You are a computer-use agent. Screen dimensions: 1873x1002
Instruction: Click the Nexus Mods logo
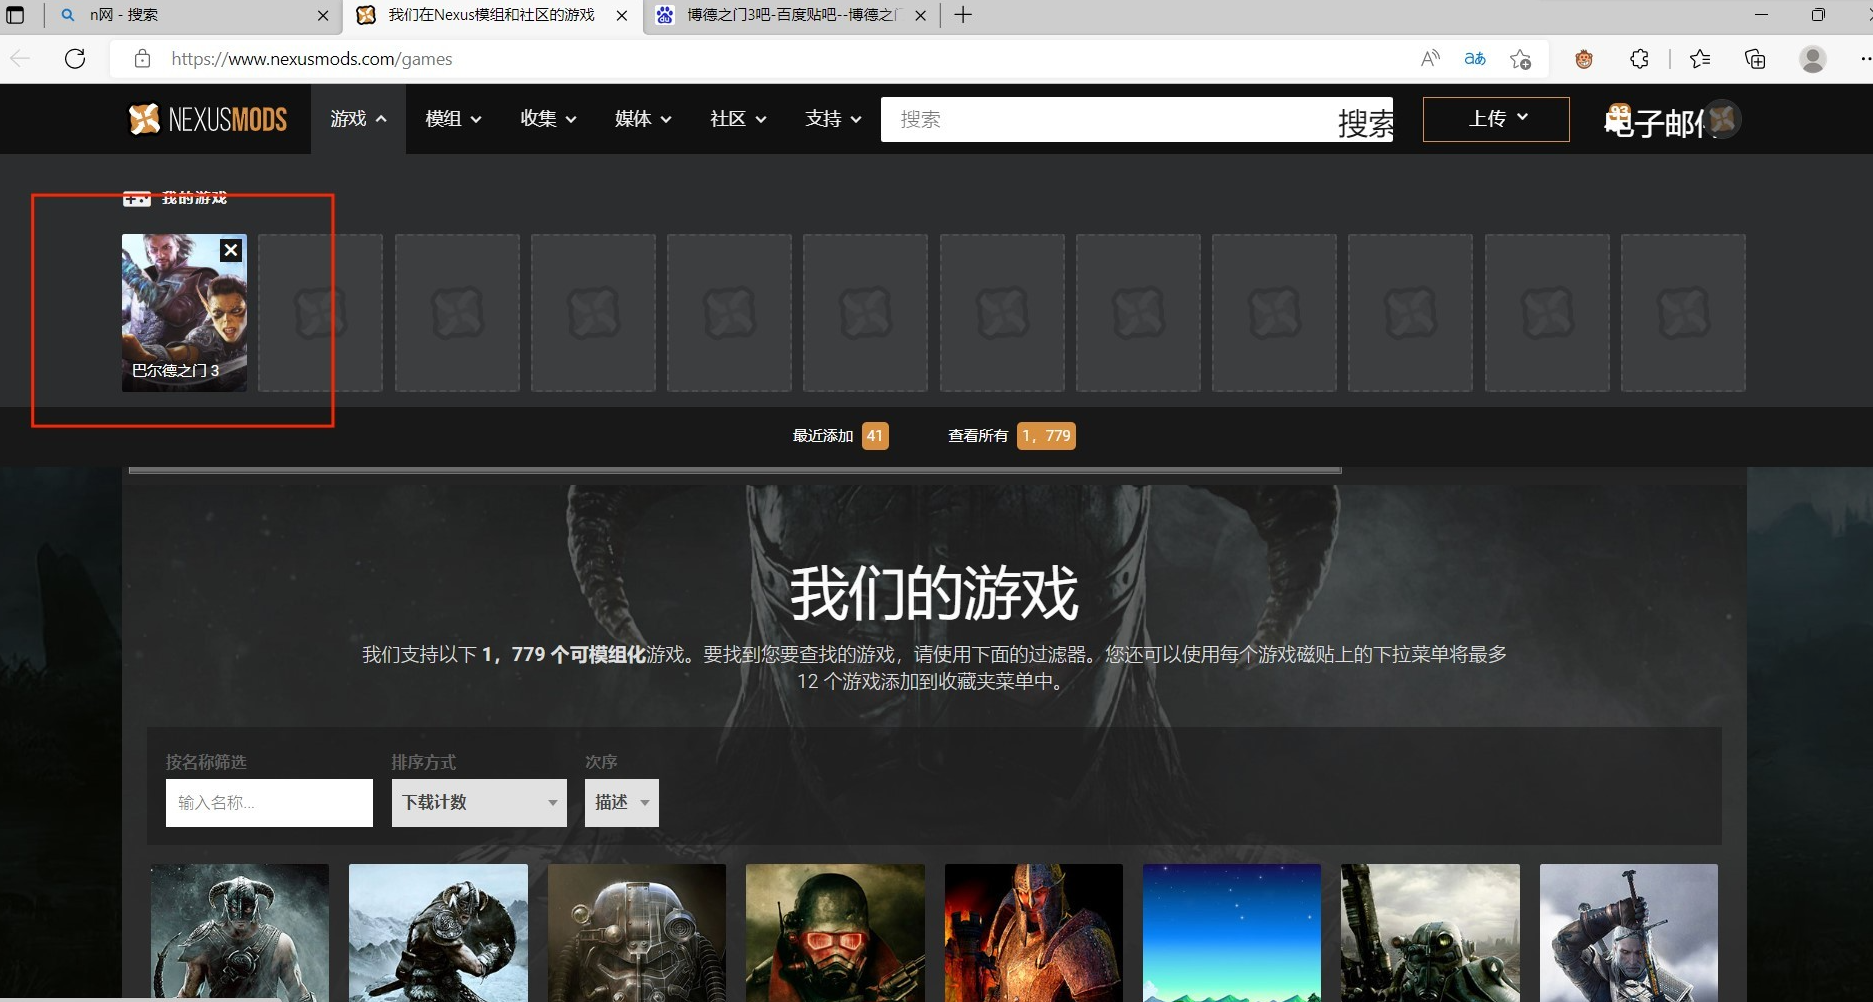pyautogui.click(x=208, y=119)
